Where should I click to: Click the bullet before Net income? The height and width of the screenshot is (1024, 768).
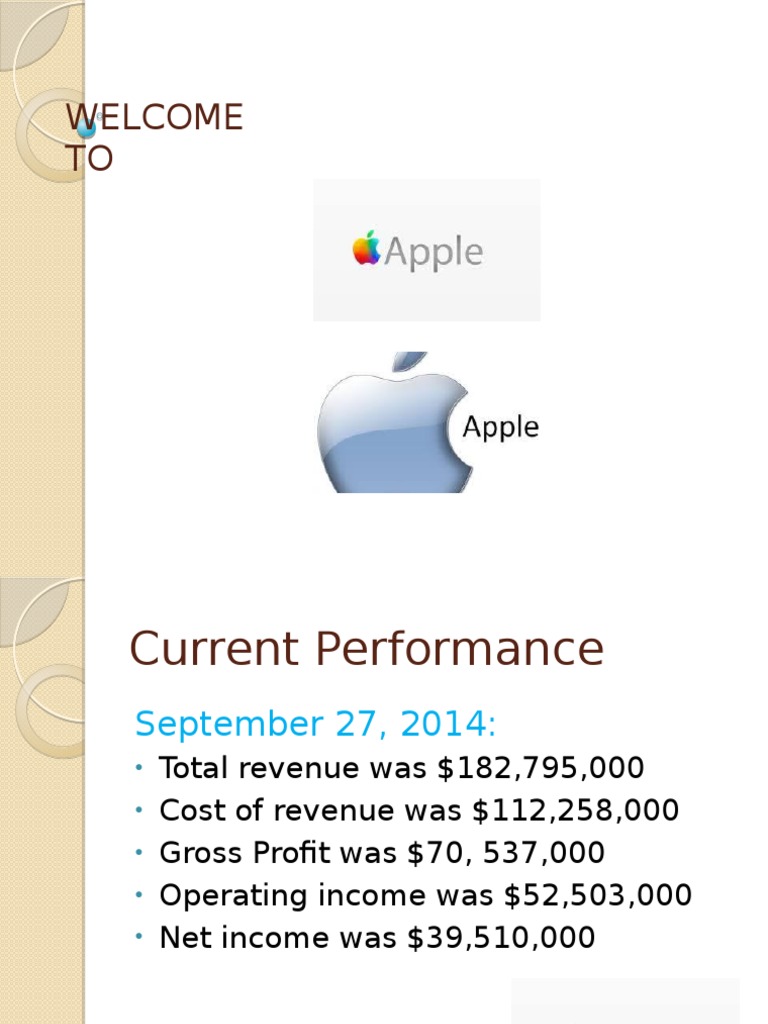(138, 938)
